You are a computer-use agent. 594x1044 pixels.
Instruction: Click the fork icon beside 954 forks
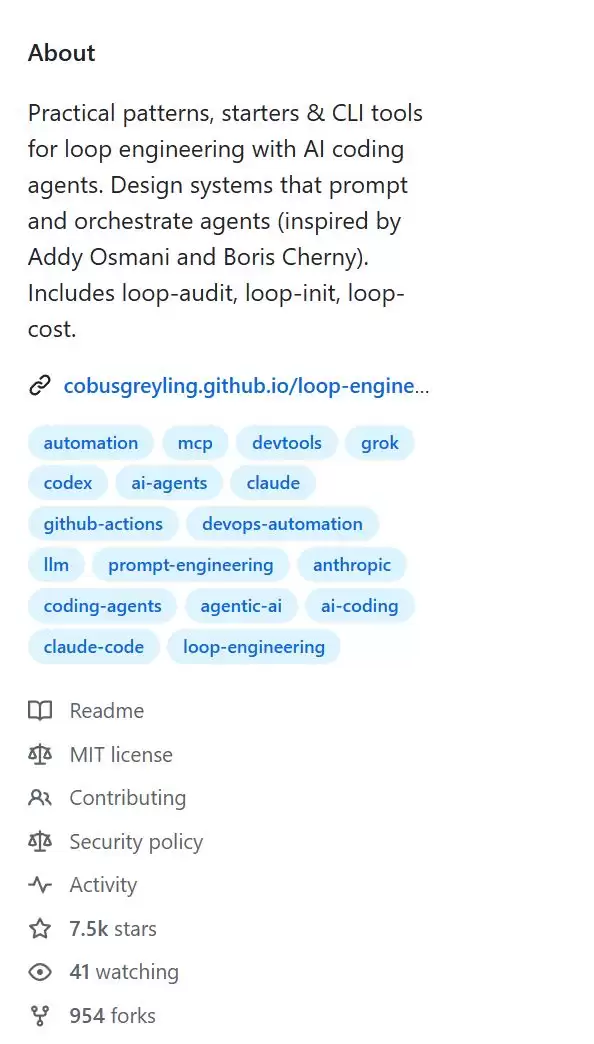(x=40, y=1016)
